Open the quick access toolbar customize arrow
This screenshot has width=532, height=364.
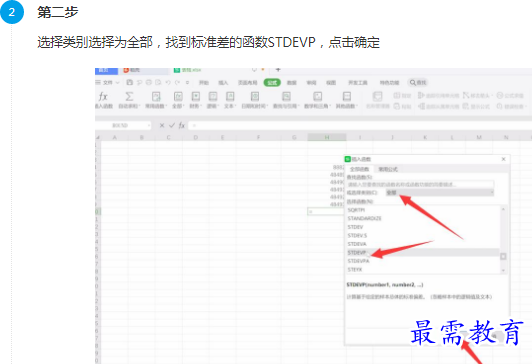[x=187, y=82]
